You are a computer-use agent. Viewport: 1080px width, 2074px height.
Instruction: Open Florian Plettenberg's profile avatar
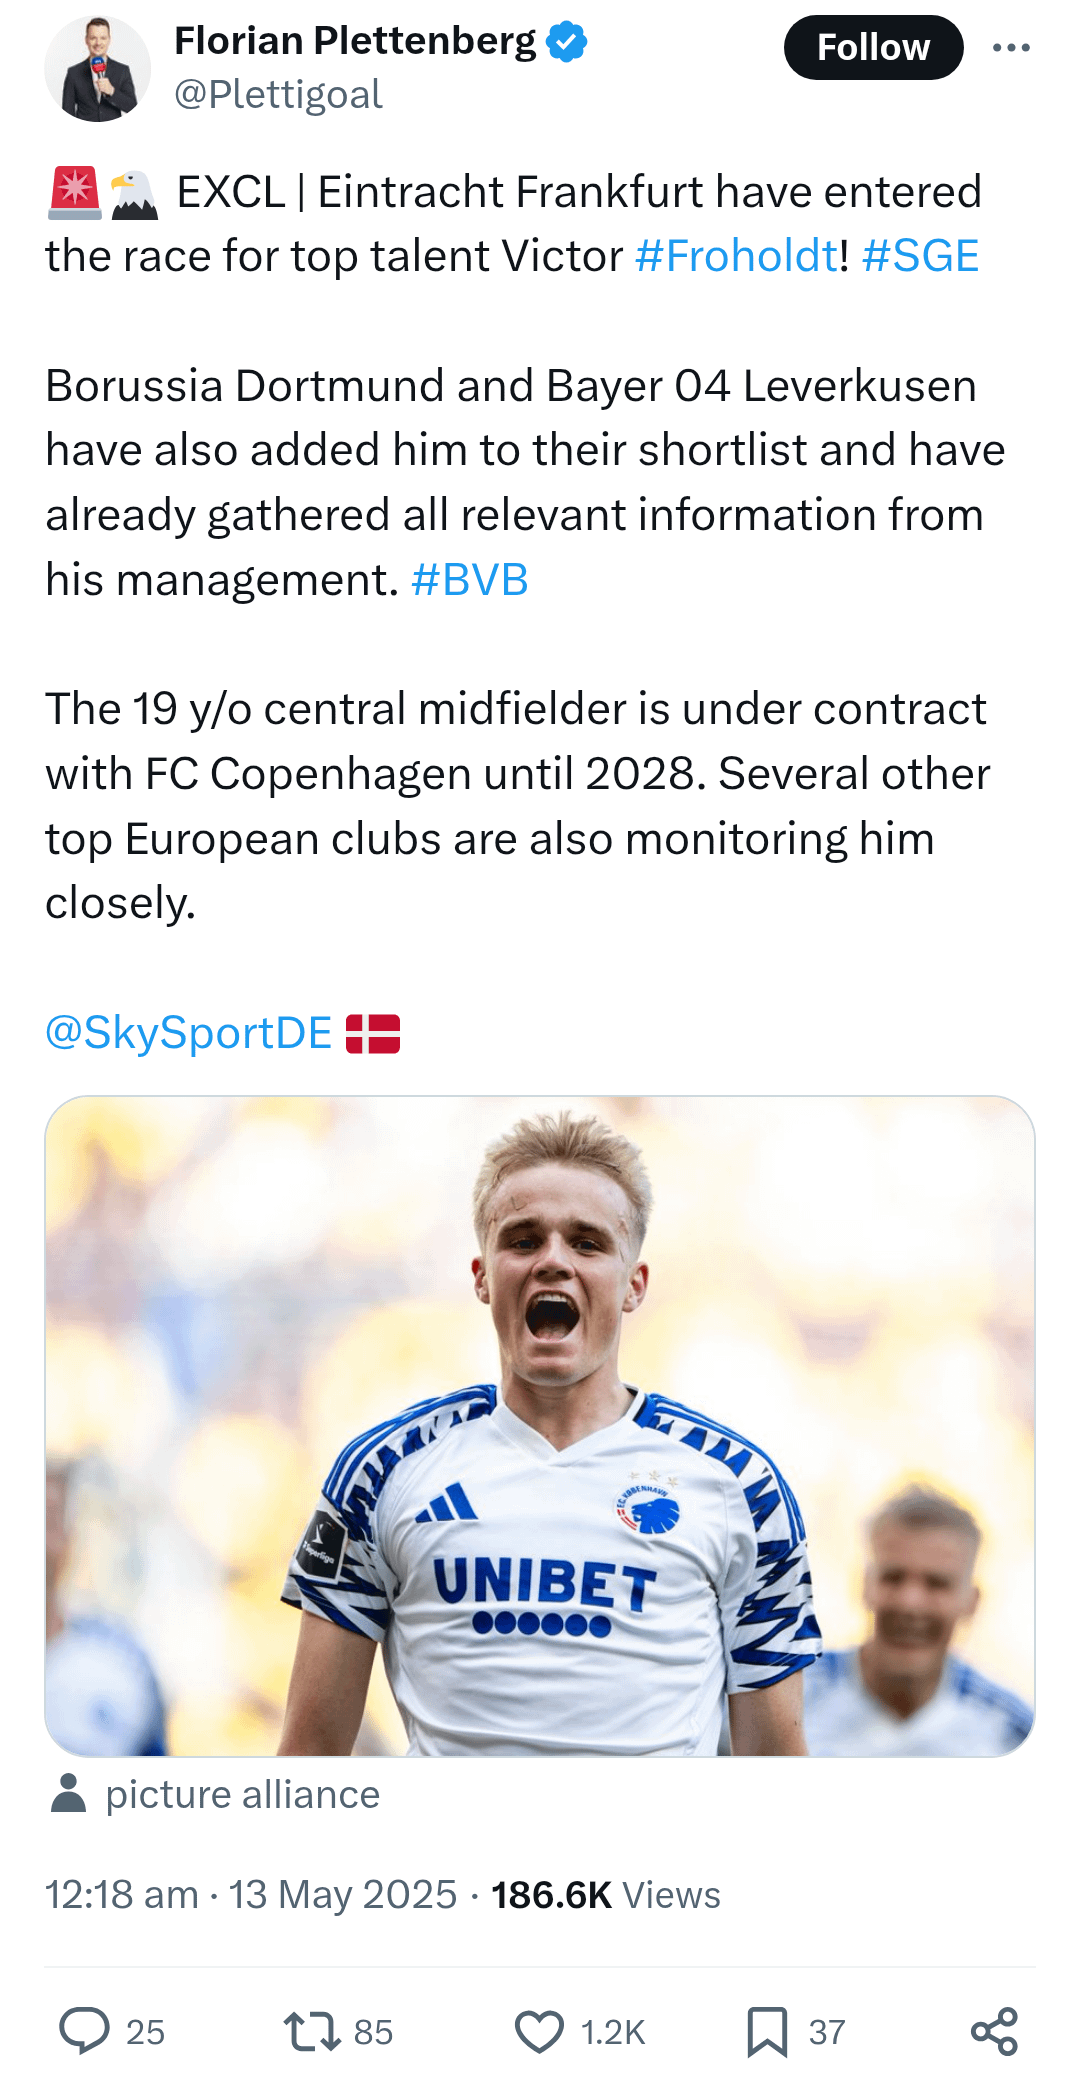coord(97,69)
